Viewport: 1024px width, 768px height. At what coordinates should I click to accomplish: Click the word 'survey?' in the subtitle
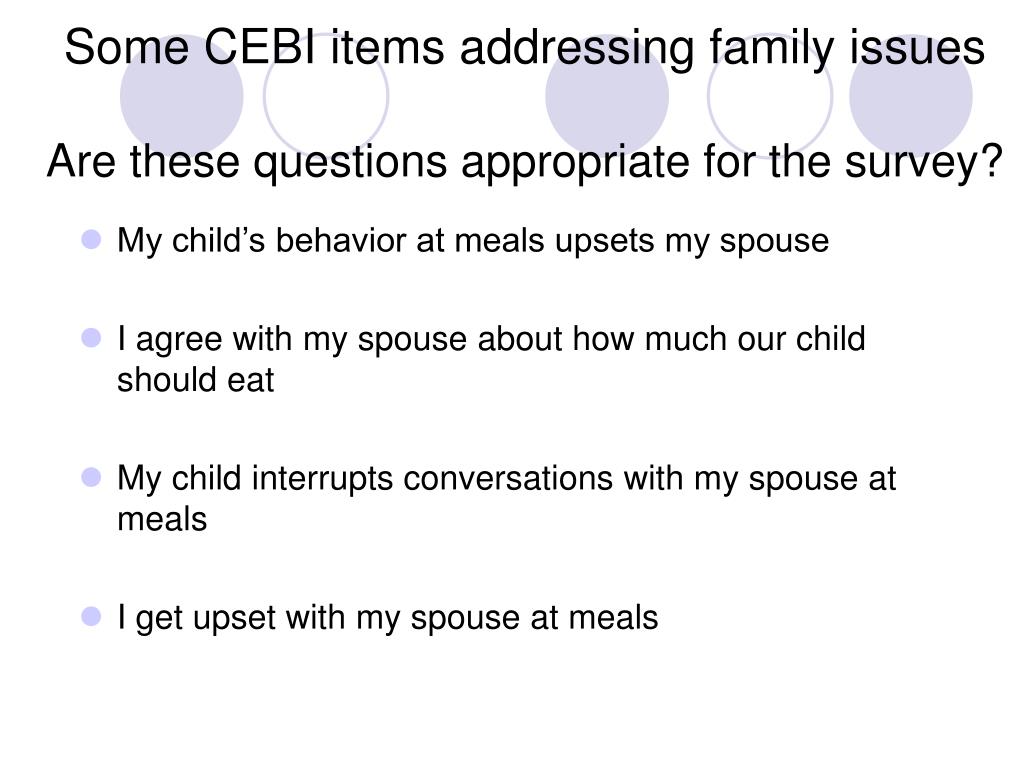pyautogui.click(x=923, y=163)
